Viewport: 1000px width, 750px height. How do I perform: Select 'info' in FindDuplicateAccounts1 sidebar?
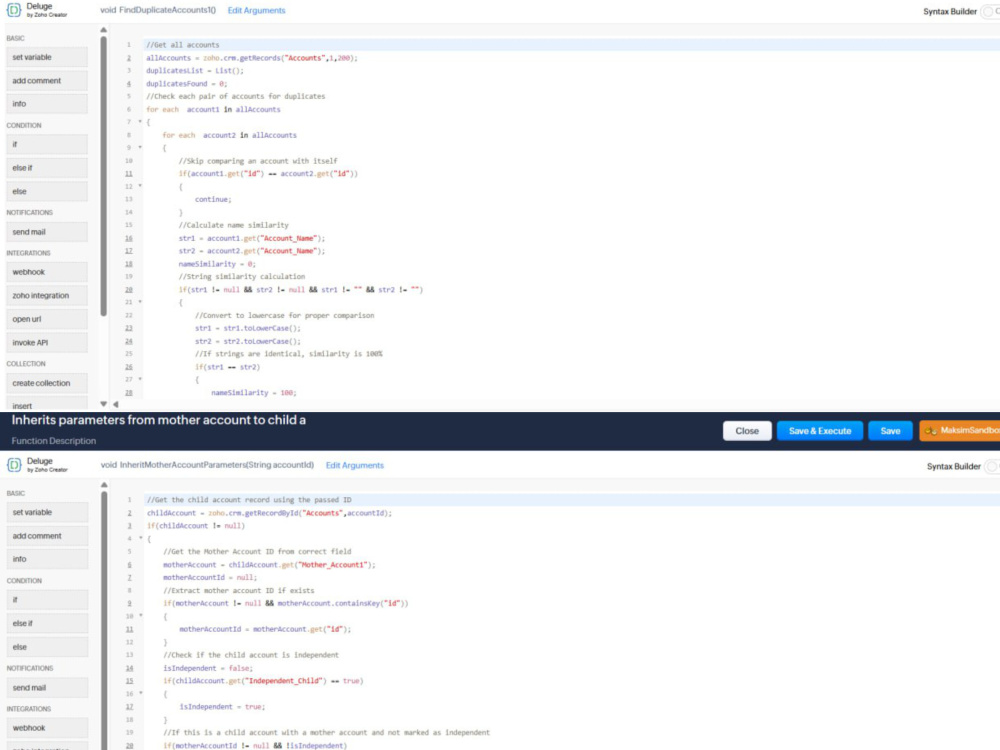point(47,103)
